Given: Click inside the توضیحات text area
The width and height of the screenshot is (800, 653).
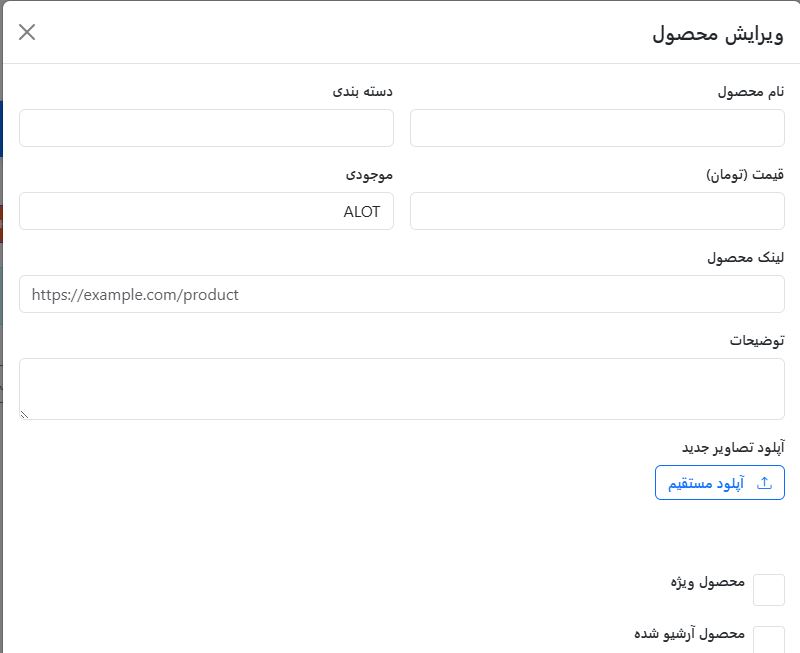Looking at the screenshot, I should 401,388.
